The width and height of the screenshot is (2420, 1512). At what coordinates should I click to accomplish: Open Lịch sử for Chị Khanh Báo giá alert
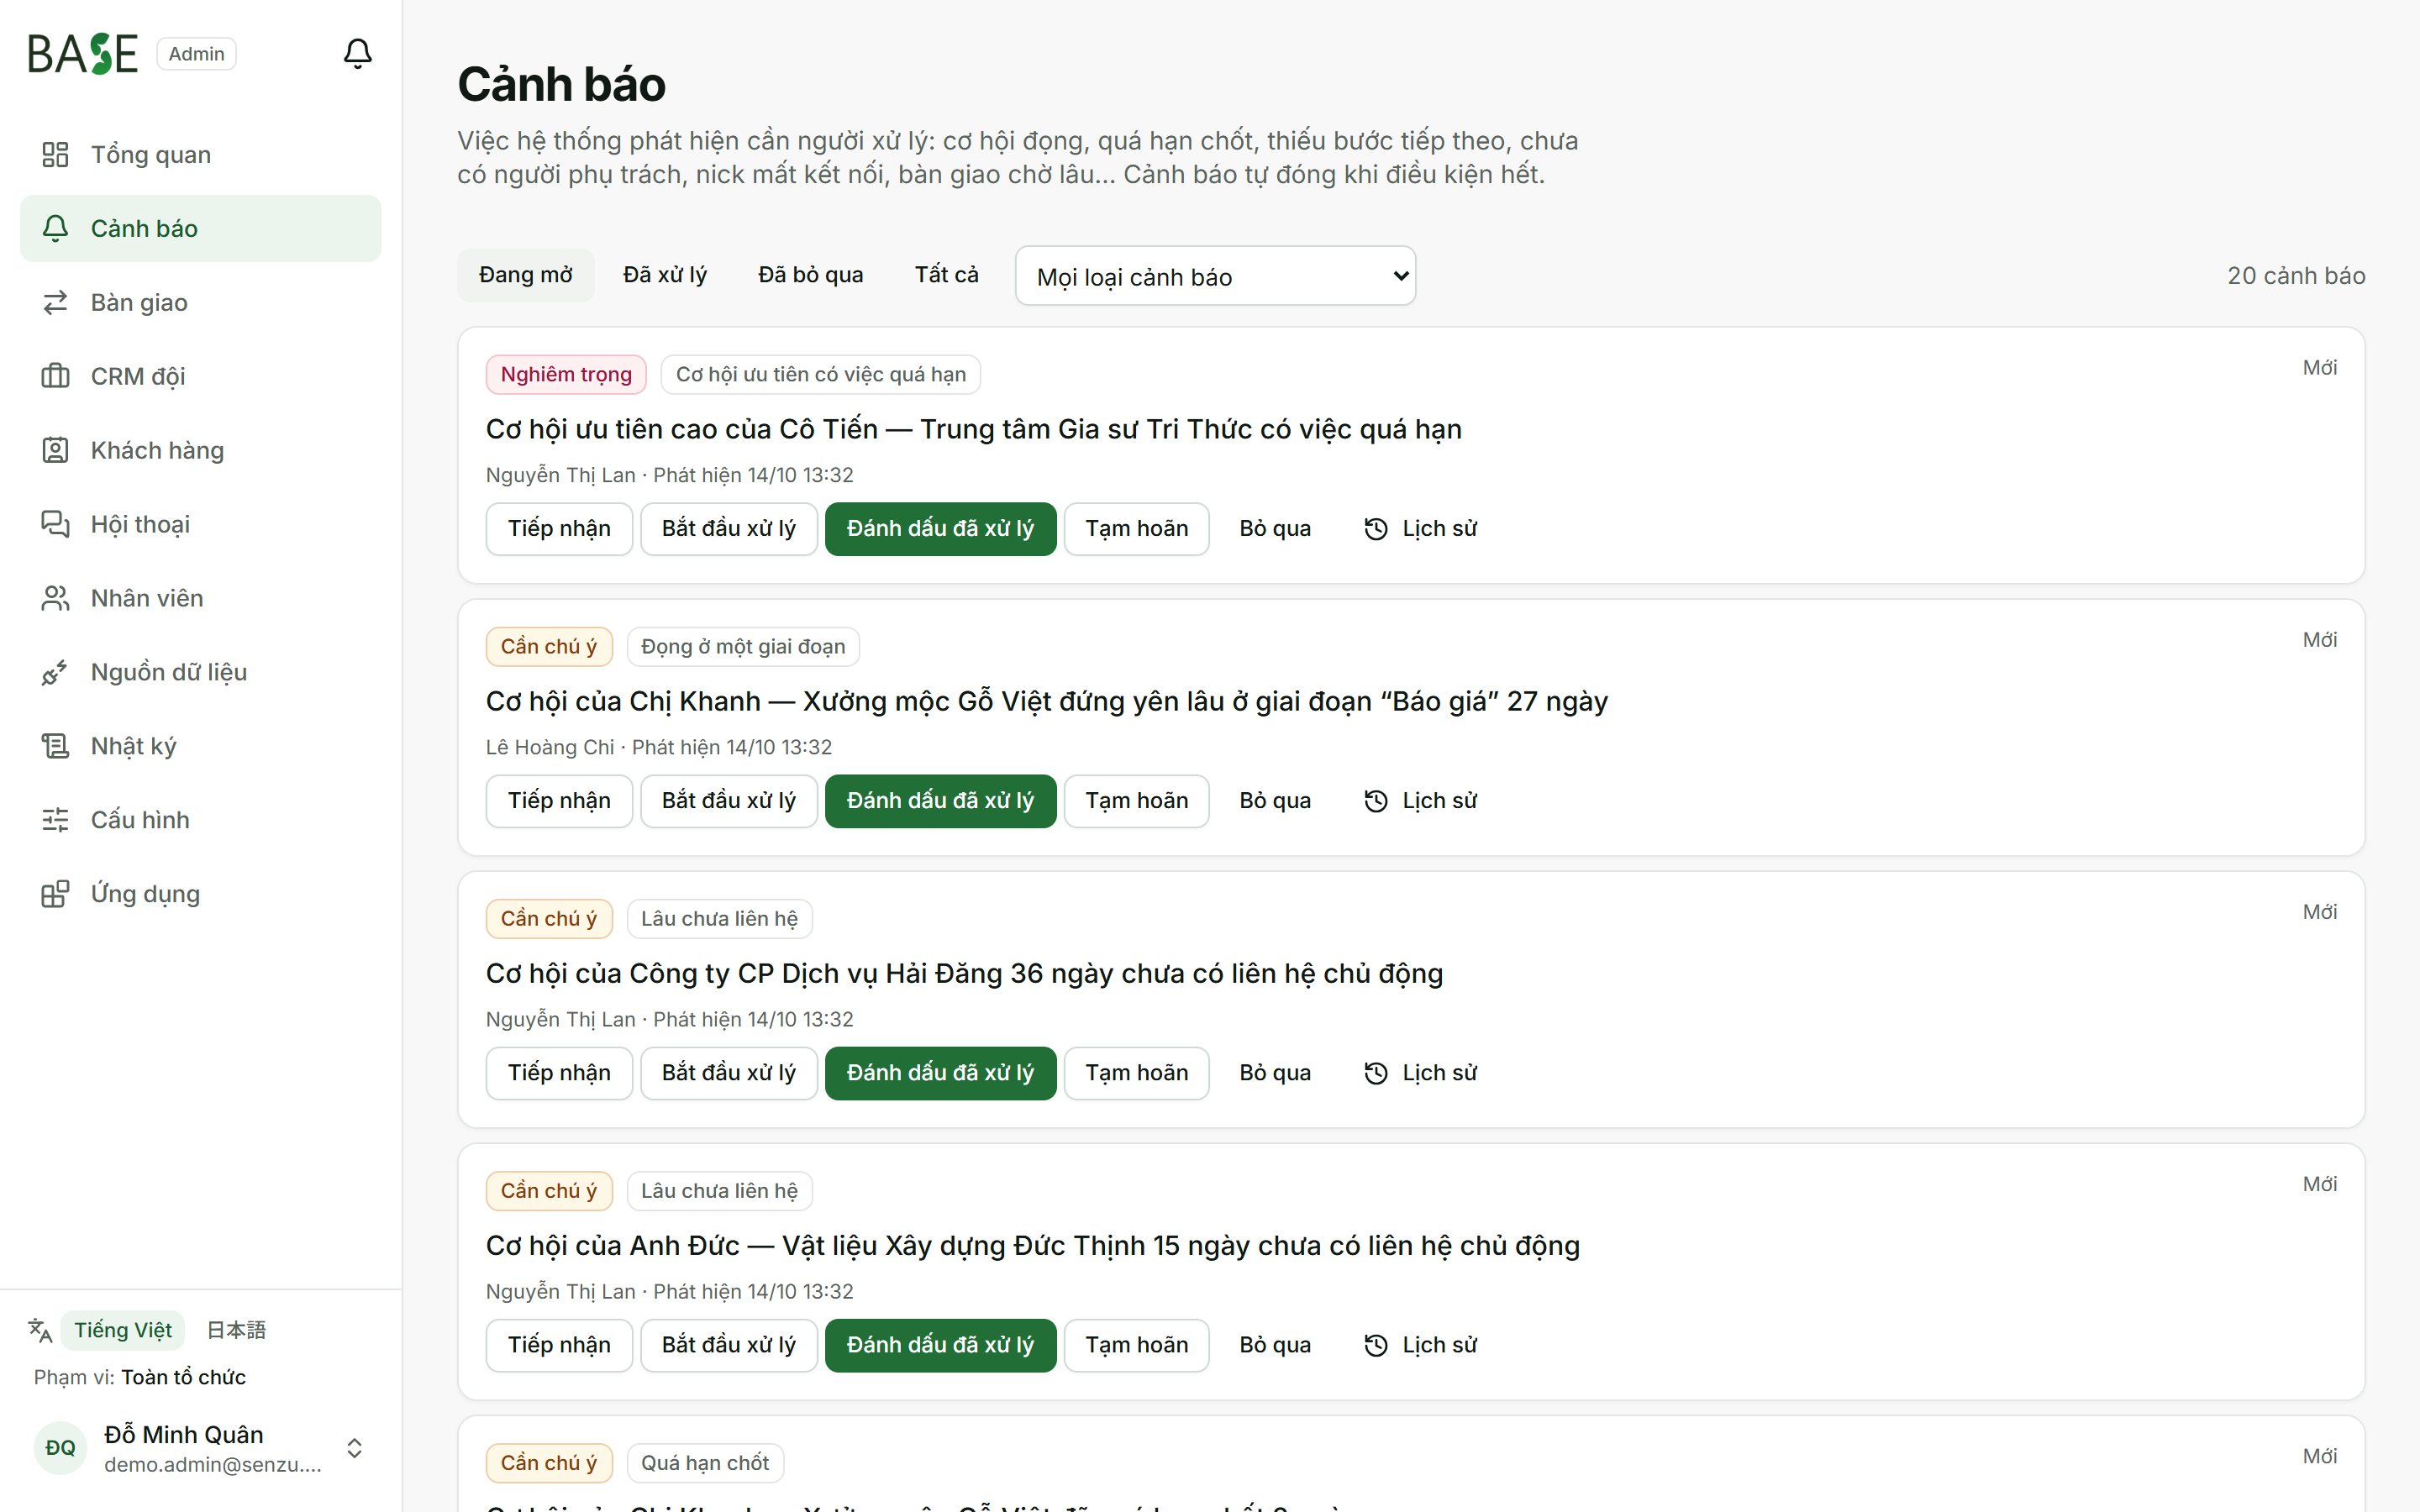tap(1420, 801)
